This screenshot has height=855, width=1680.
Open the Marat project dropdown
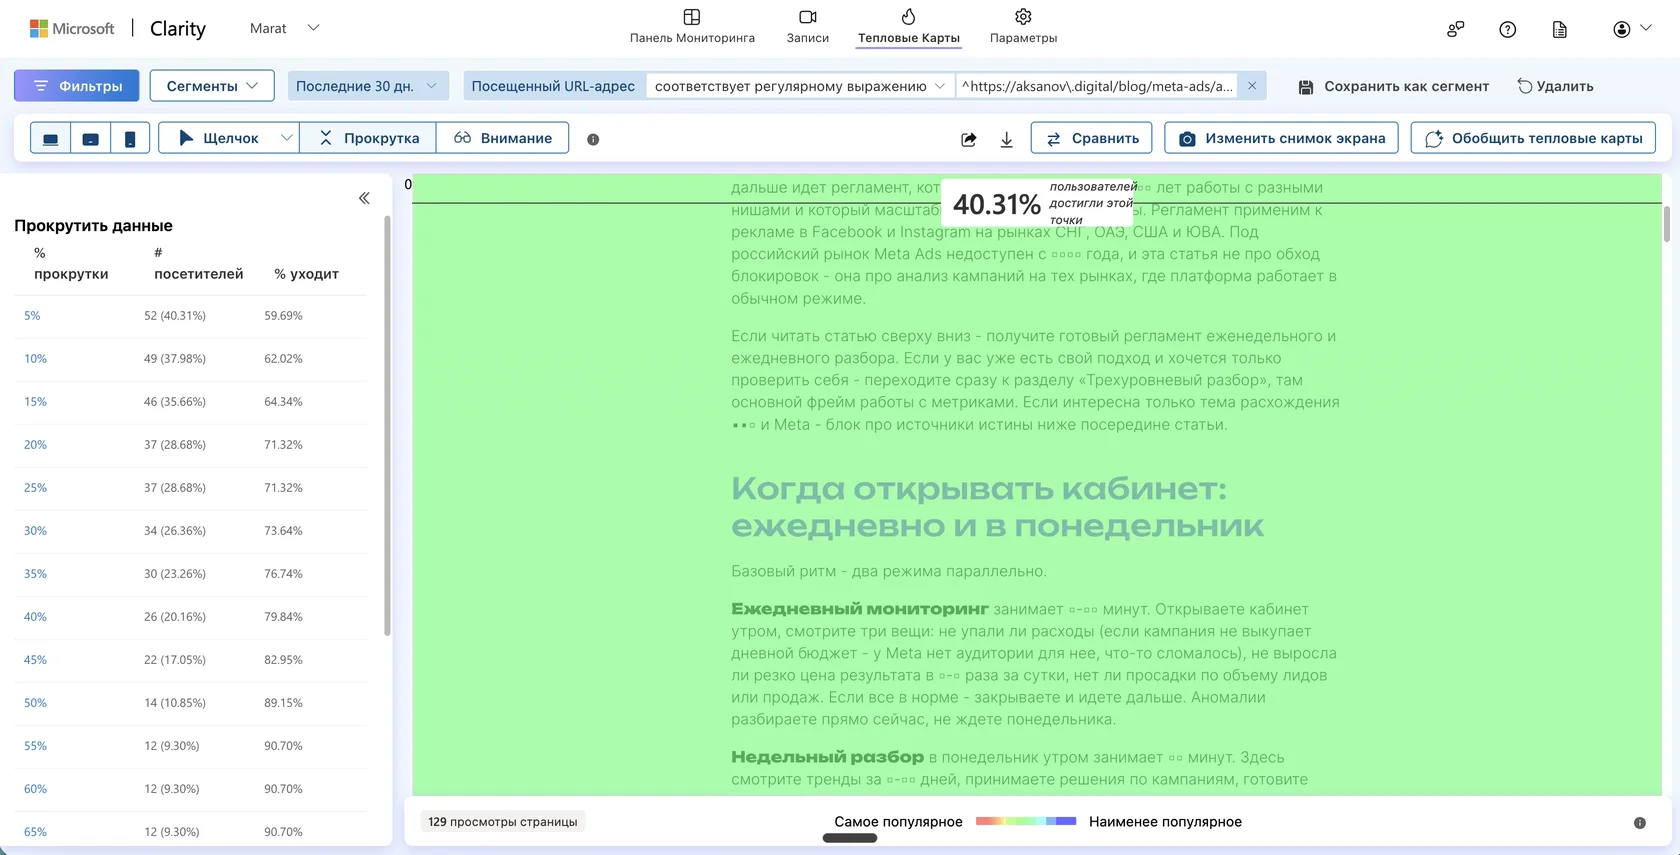click(284, 28)
